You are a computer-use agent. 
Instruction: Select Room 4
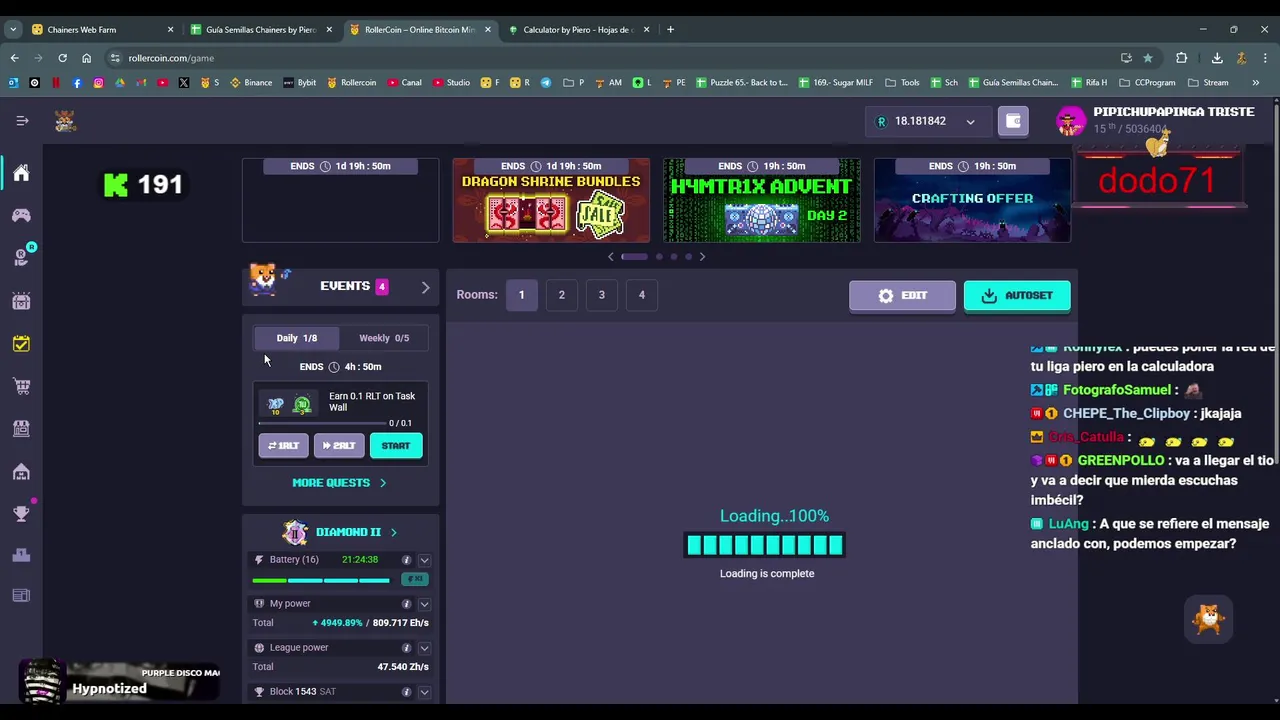coord(641,295)
